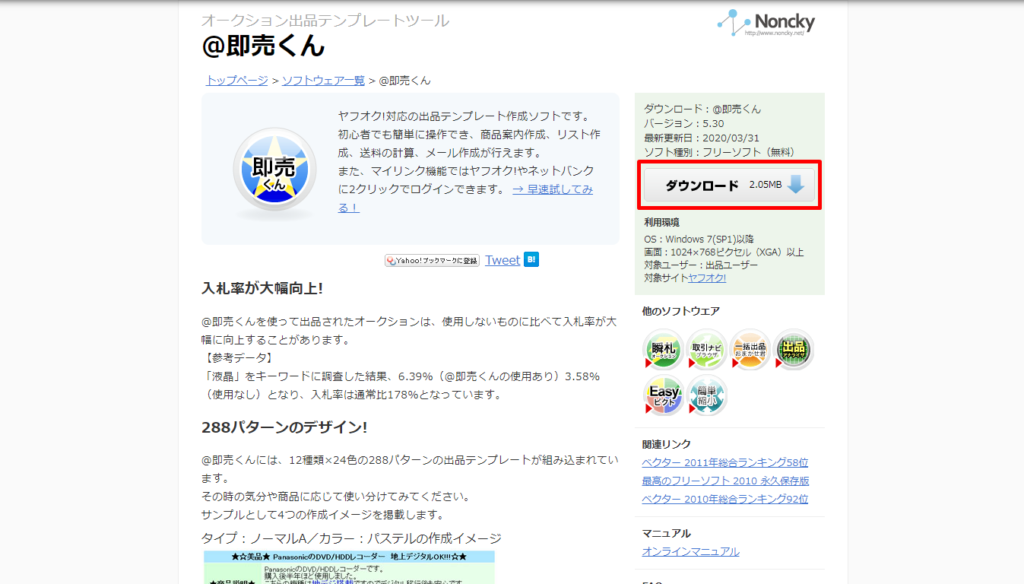This screenshot has width=1024, height=584.
Task: Click the 【参考データ】 text line
Action: pos(237,358)
